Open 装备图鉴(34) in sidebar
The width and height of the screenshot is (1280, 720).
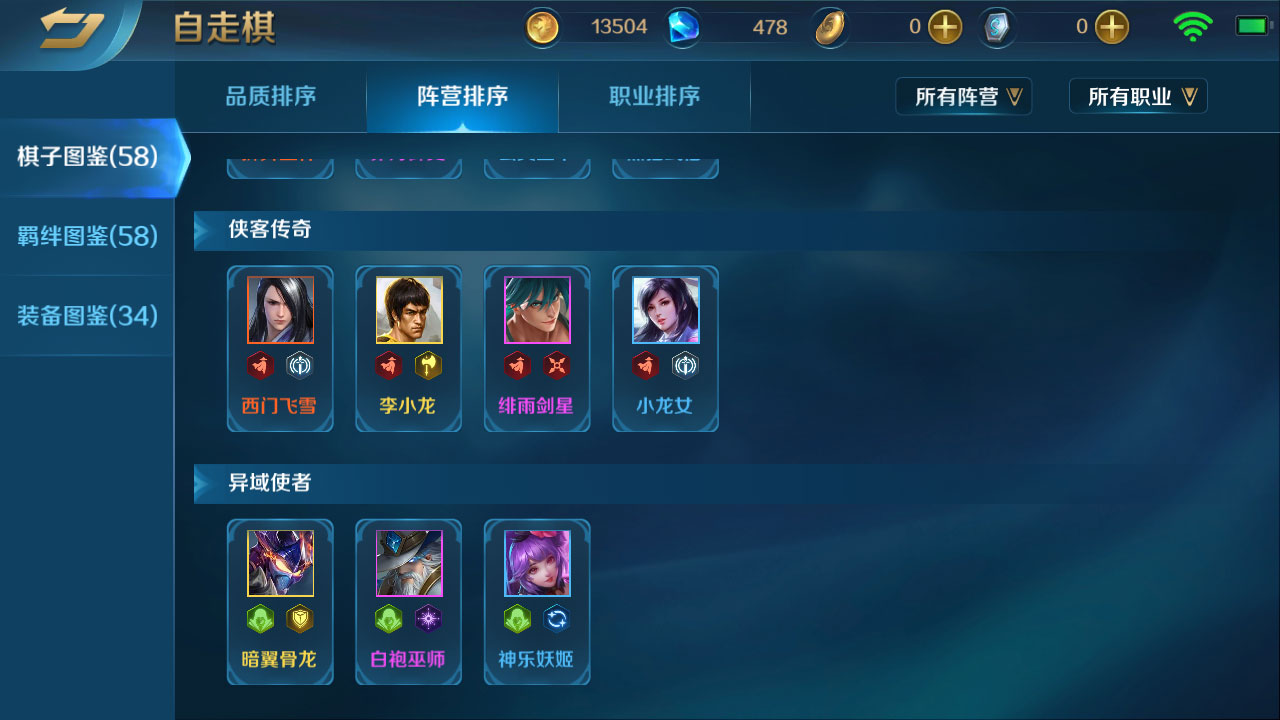pos(88,316)
